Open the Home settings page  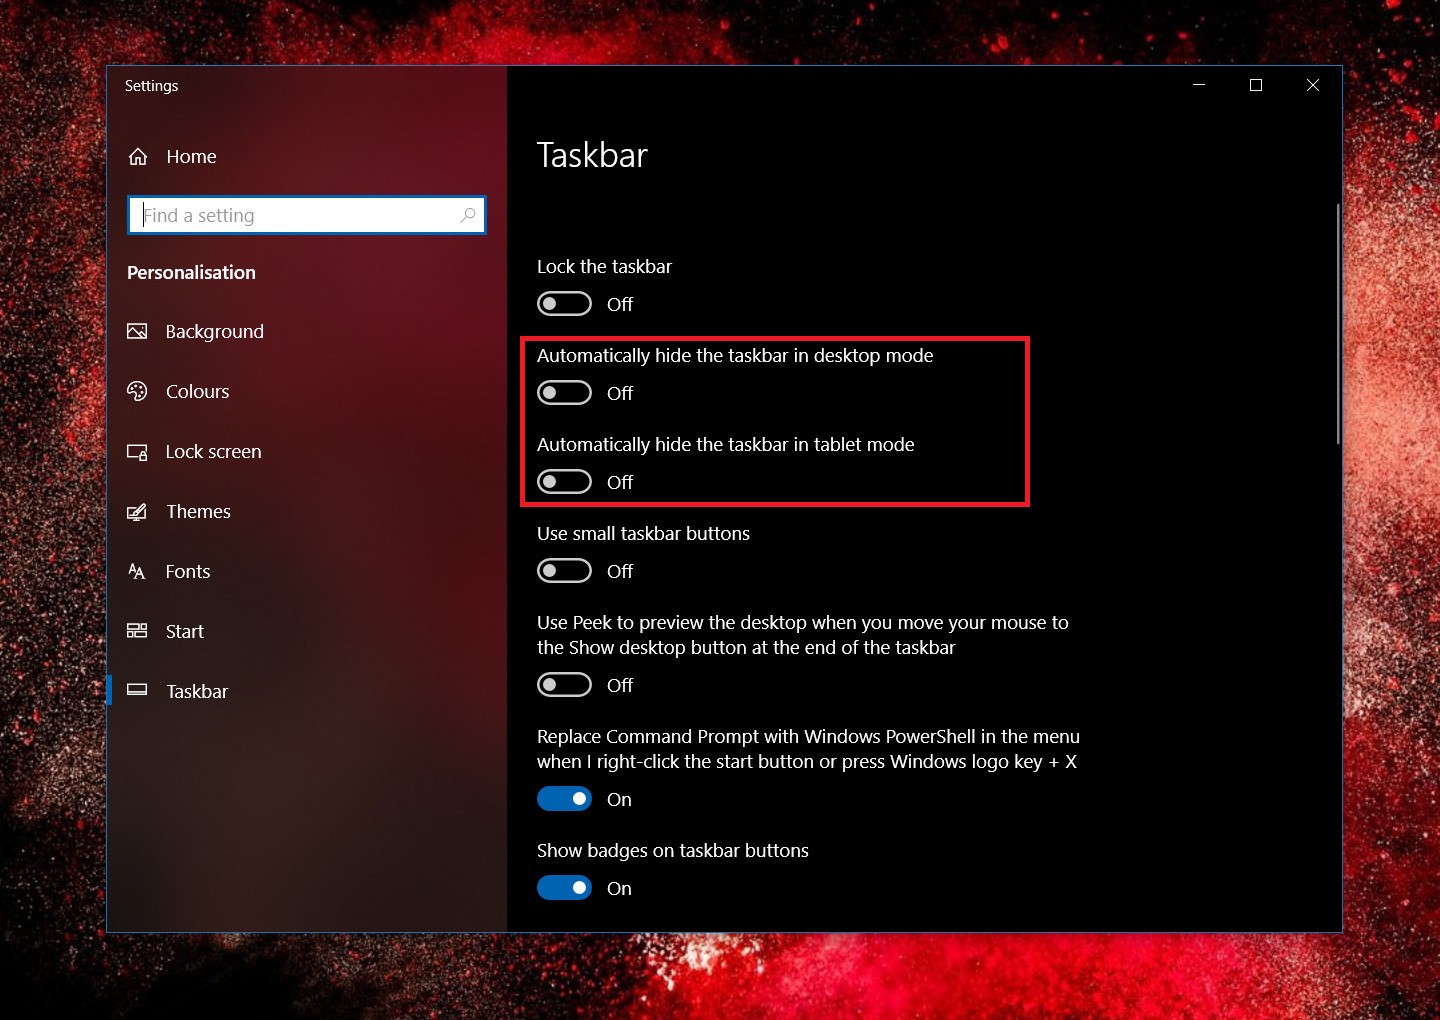[190, 156]
